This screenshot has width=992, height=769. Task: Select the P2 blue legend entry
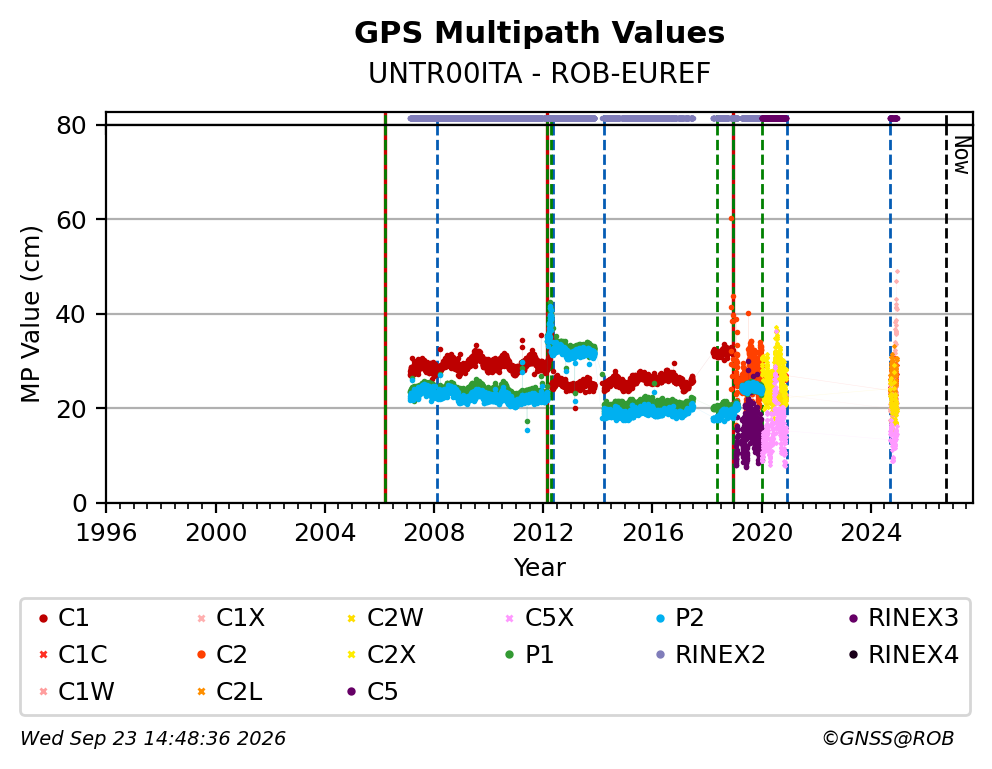pos(680,618)
